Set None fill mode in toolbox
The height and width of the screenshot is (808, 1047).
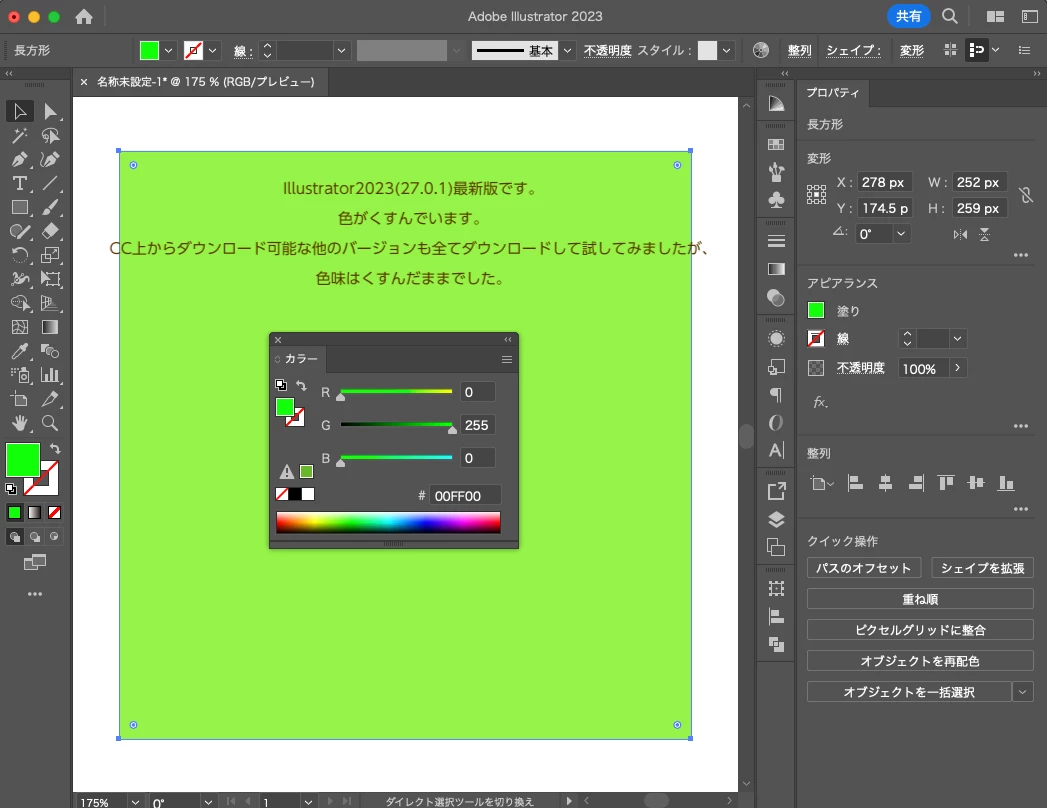[55, 513]
